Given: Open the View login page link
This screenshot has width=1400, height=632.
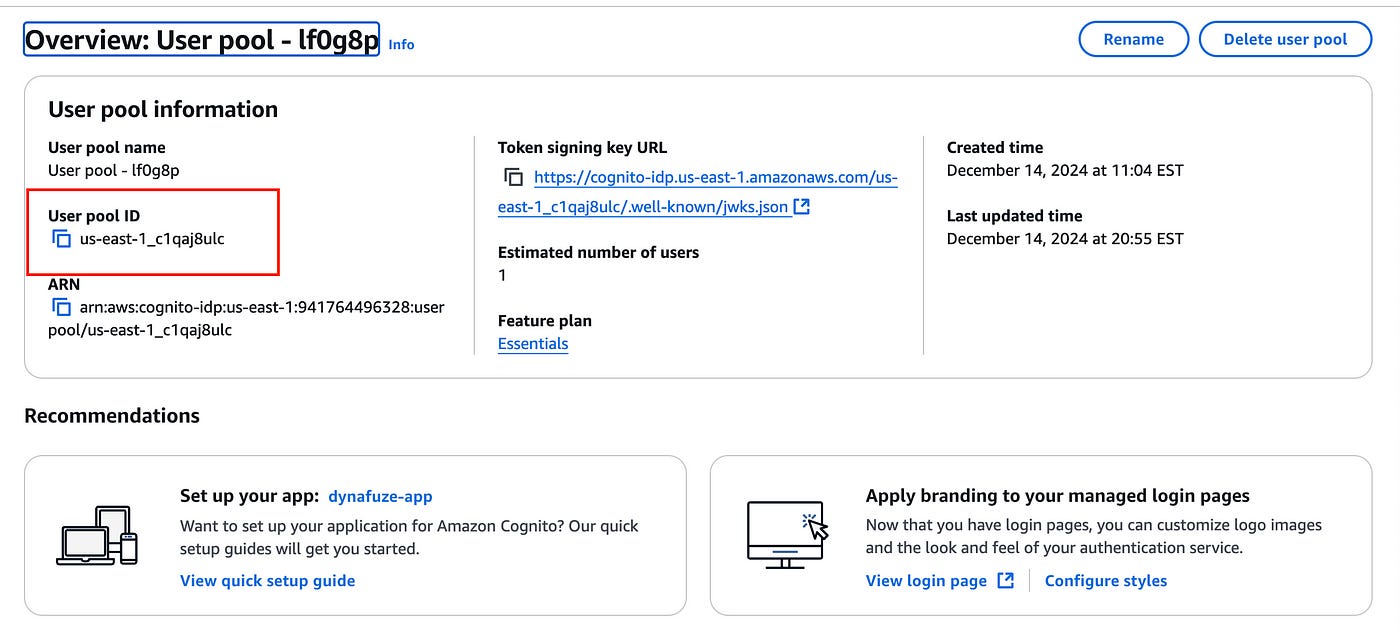Looking at the screenshot, I should coord(926,581).
